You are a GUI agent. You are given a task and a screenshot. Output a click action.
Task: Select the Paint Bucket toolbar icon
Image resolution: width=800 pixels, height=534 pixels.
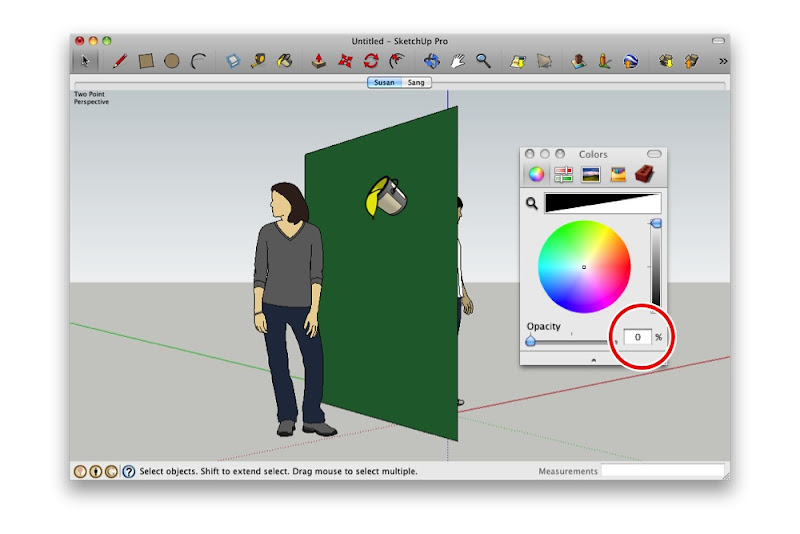(285, 61)
